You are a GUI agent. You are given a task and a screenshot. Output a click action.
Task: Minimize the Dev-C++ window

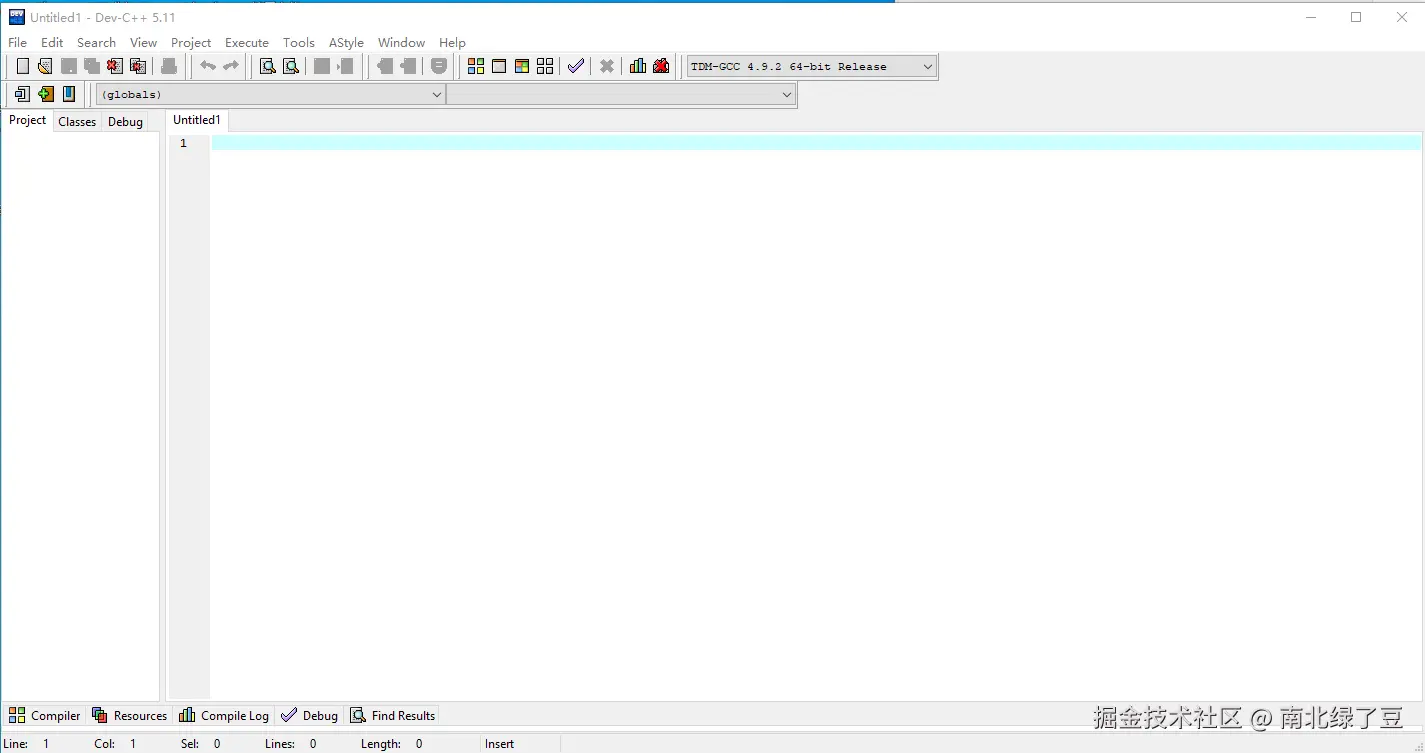pyautogui.click(x=1310, y=17)
